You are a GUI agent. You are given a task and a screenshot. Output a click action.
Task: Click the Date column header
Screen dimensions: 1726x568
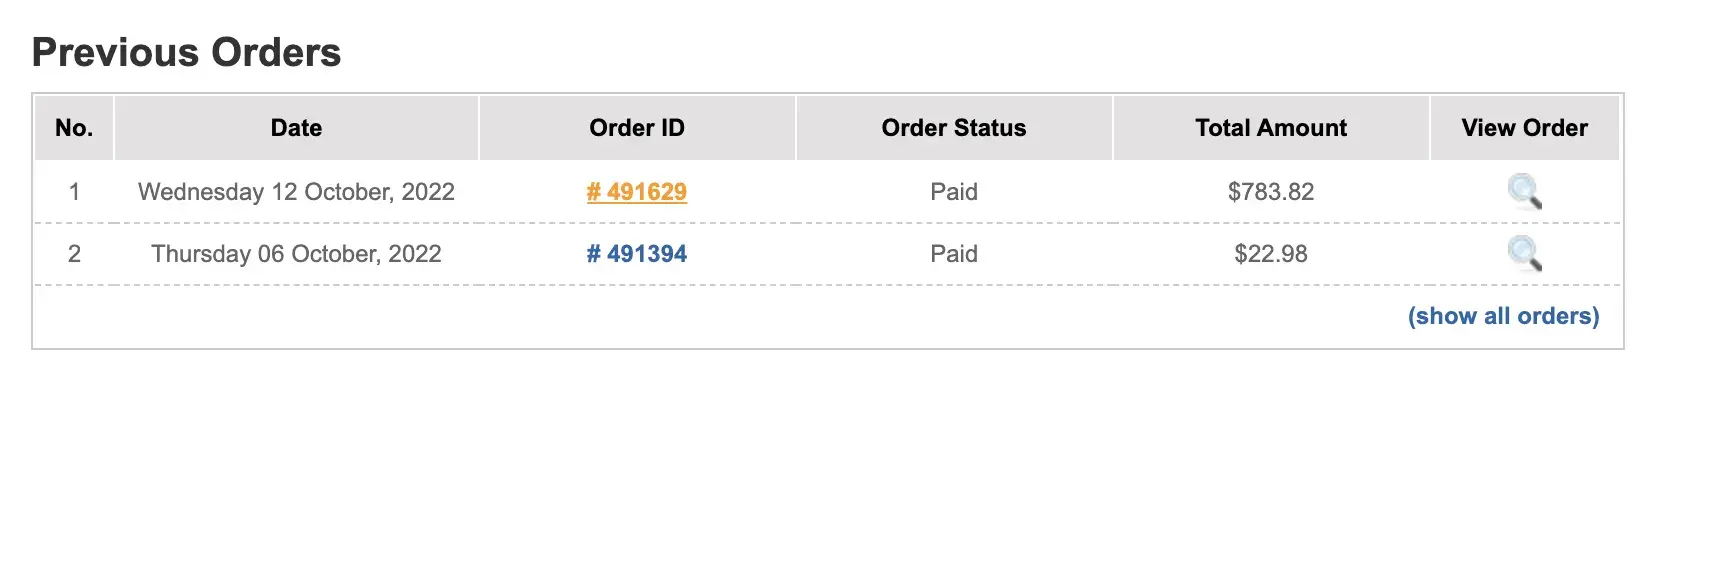click(296, 128)
